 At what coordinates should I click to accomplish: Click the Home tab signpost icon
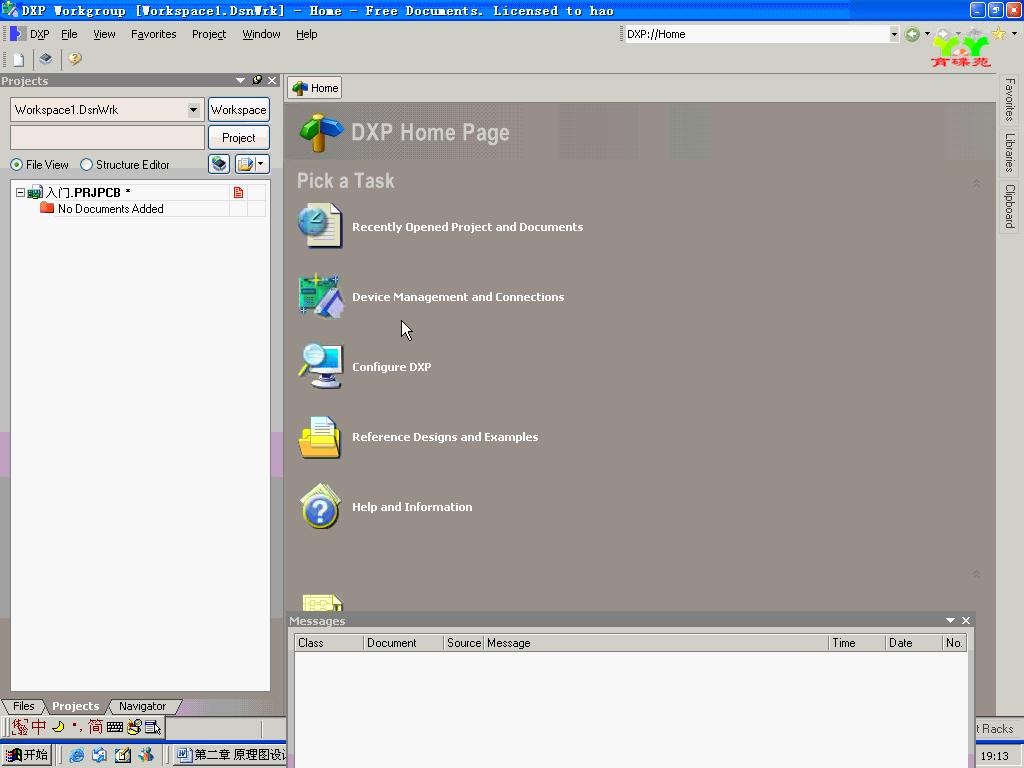[300, 88]
